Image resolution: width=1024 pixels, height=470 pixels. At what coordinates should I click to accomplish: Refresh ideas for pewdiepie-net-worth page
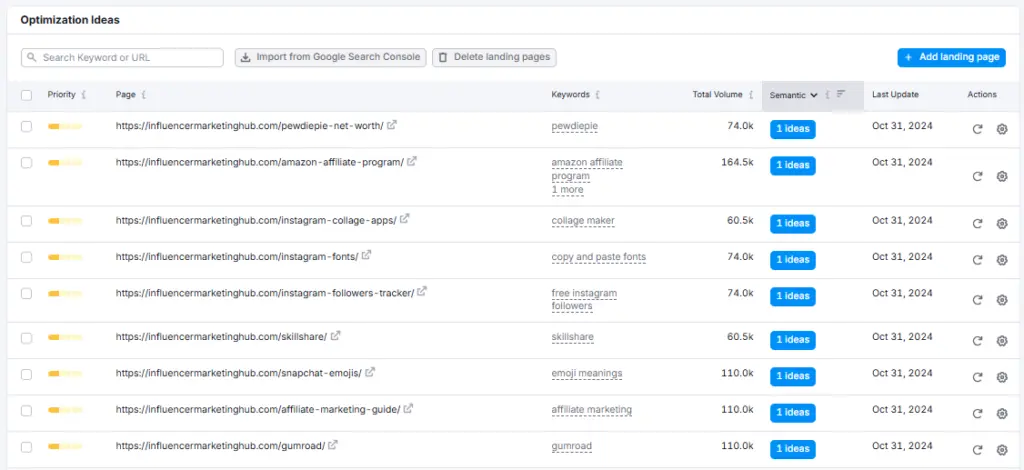(x=978, y=129)
